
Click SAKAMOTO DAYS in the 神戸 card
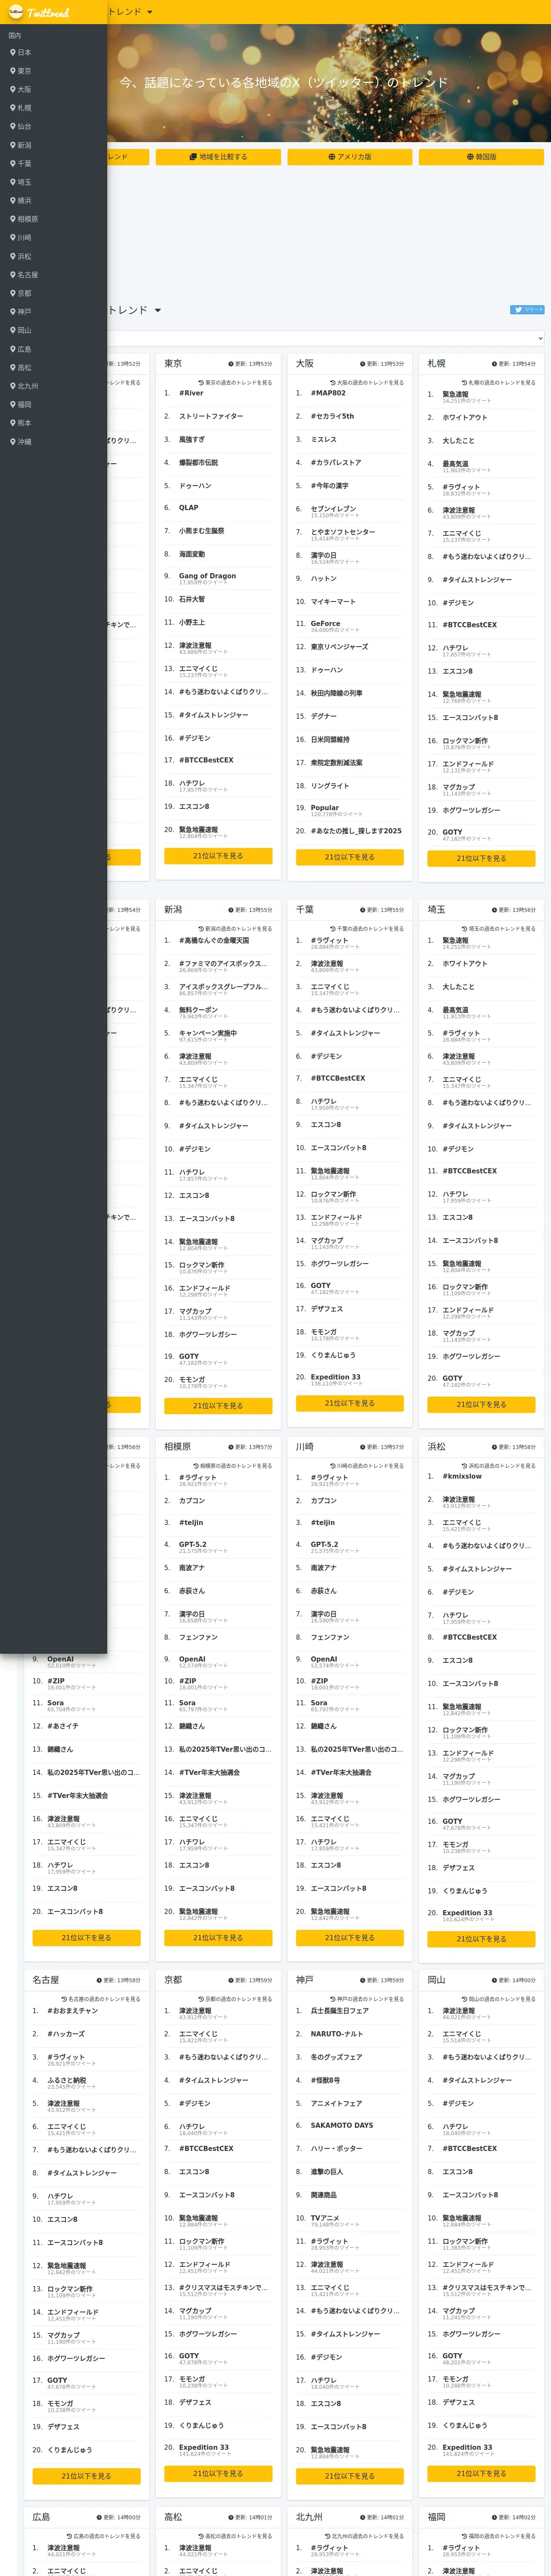point(341,2125)
